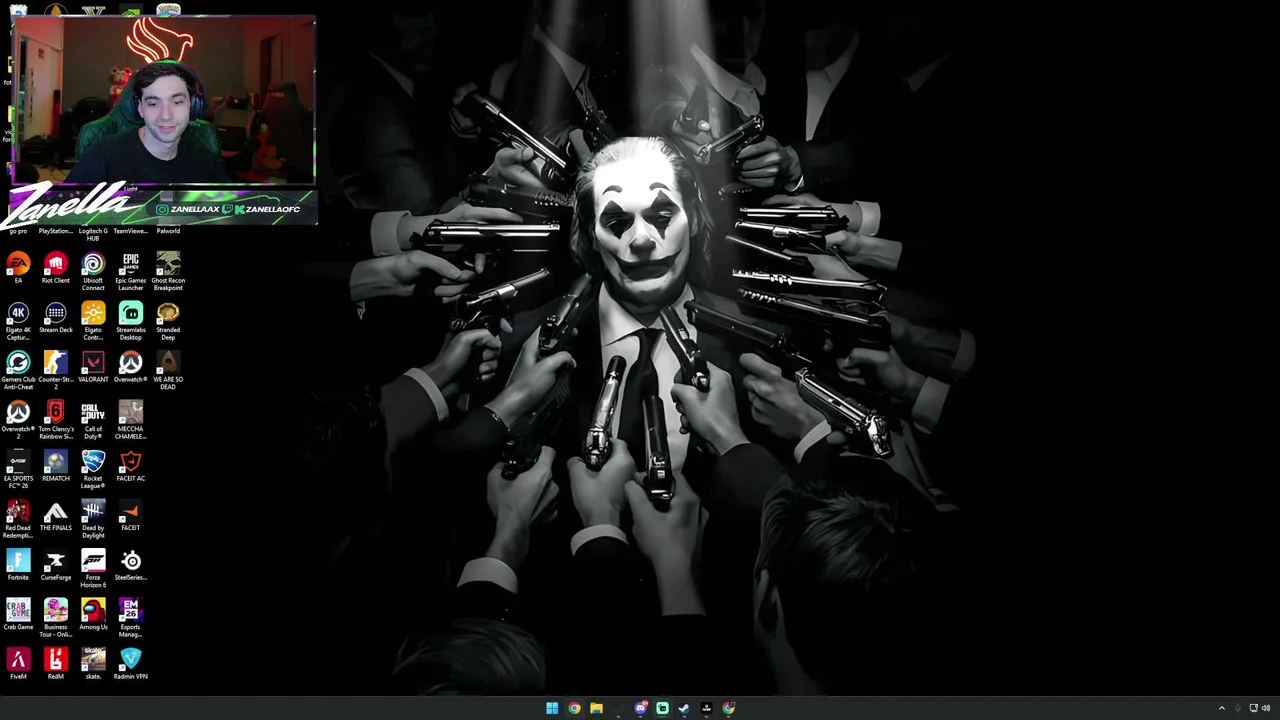Select the Dead by Daylight icon

pos(93,519)
